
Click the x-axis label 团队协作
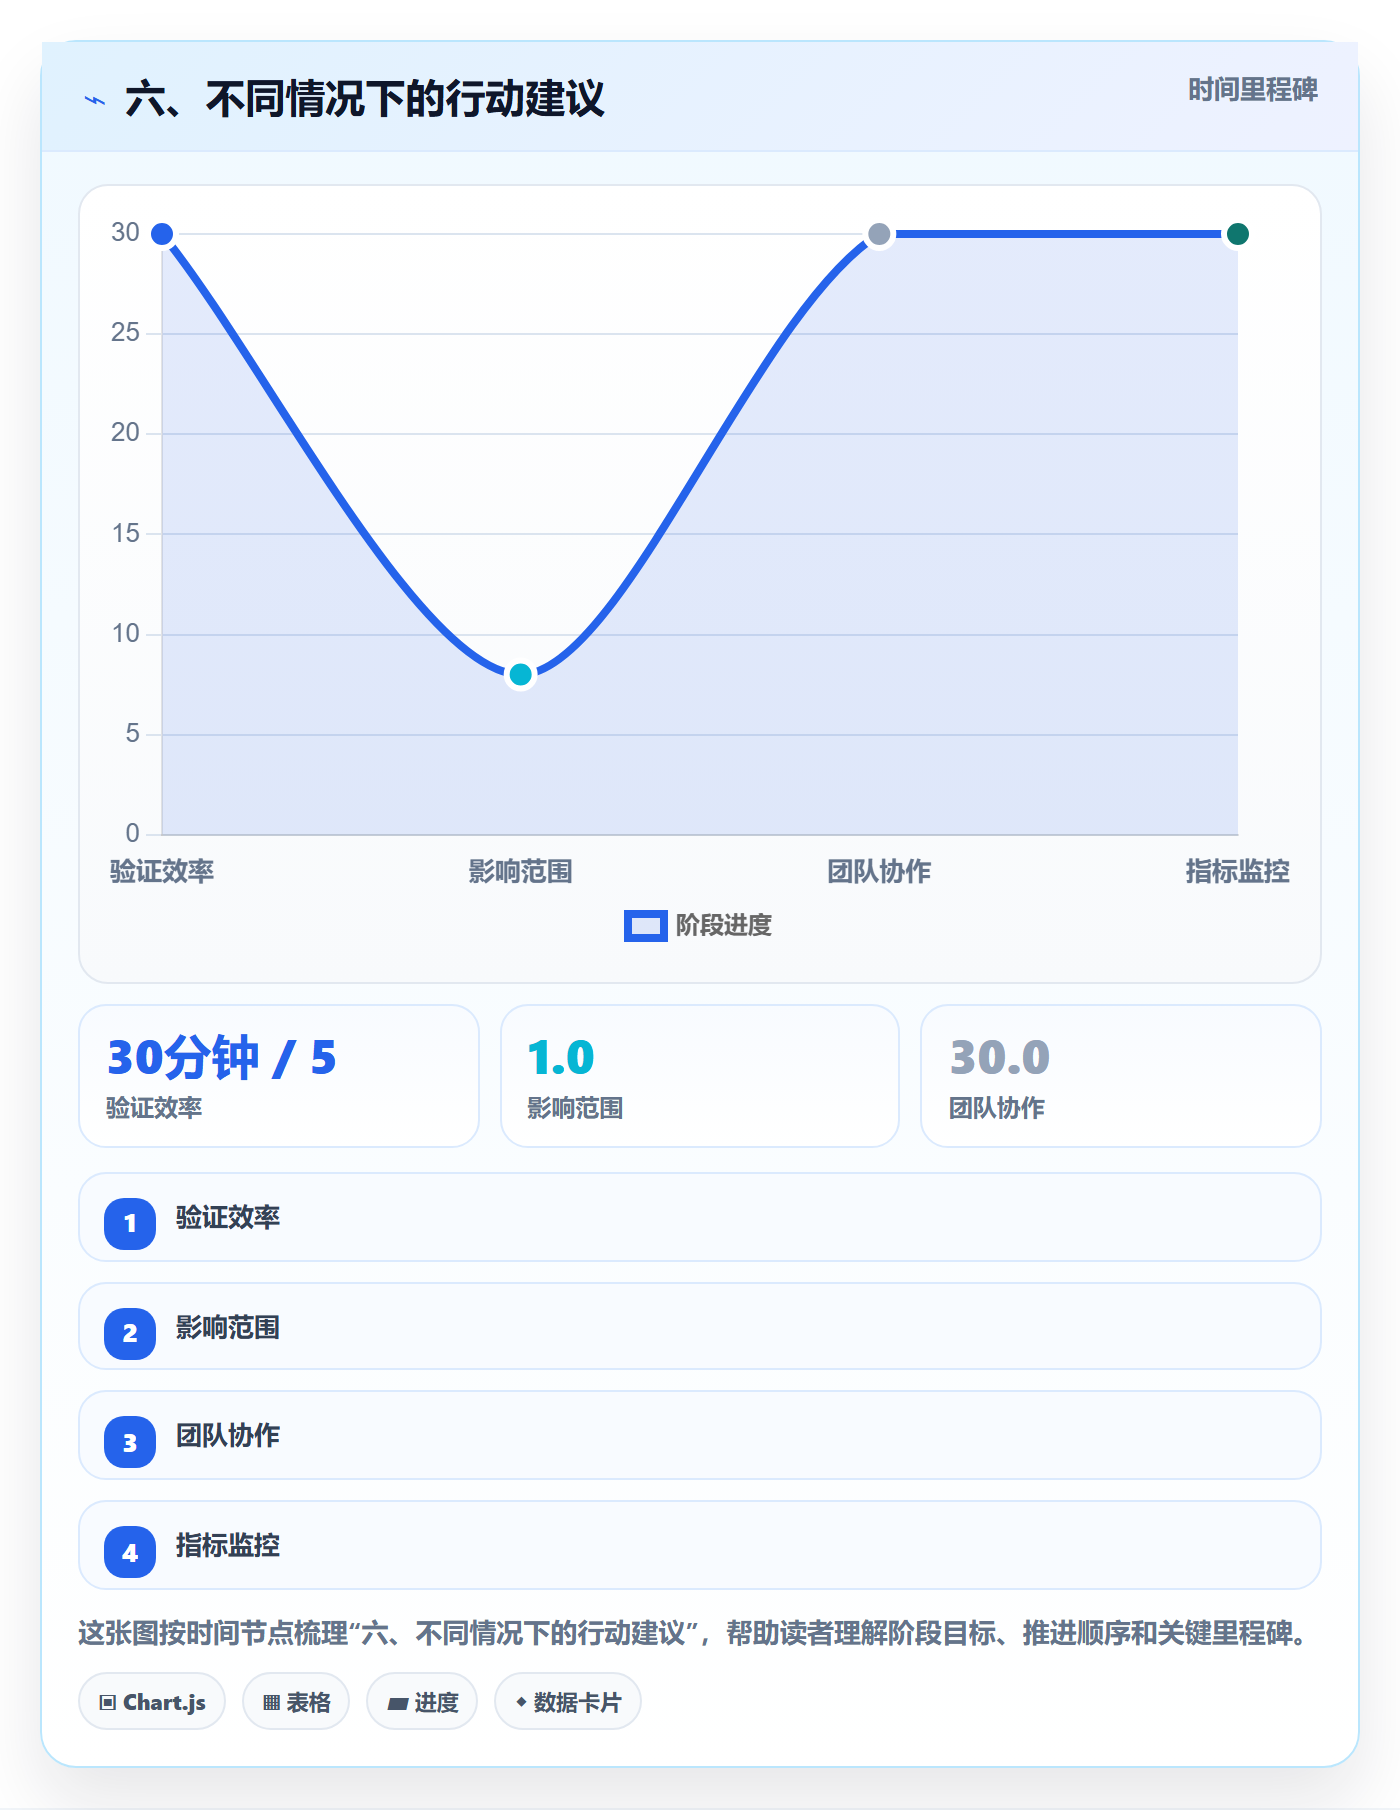coord(879,872)
